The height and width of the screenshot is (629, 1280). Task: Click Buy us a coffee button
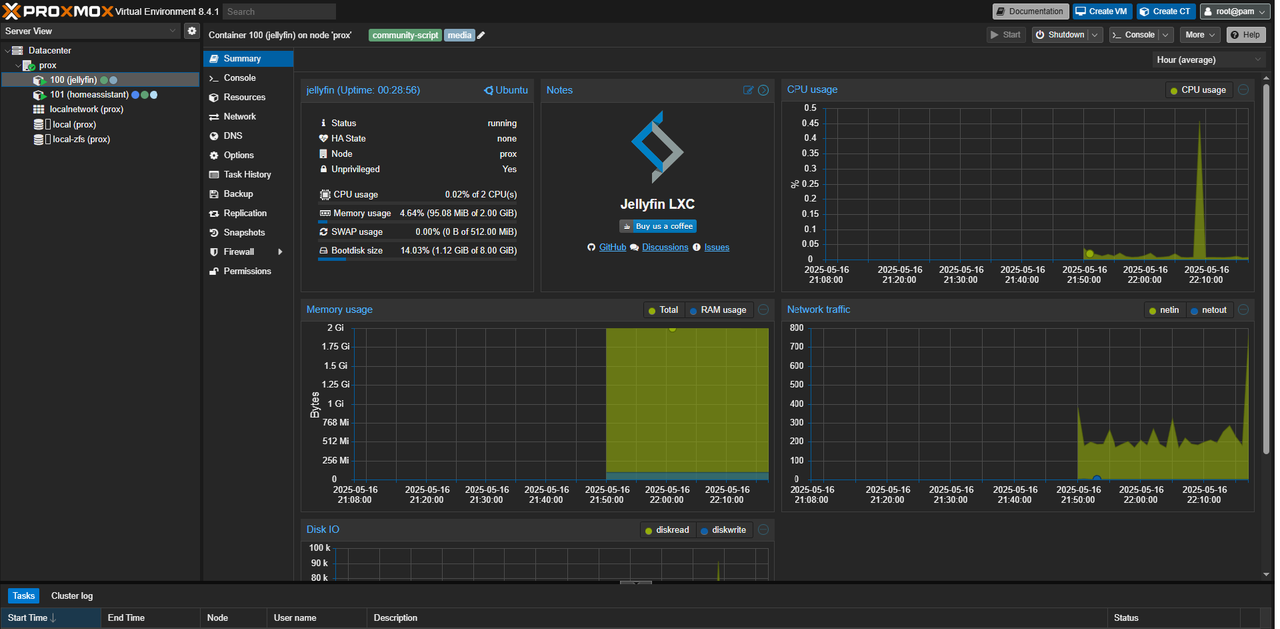(x=657, y=226)
